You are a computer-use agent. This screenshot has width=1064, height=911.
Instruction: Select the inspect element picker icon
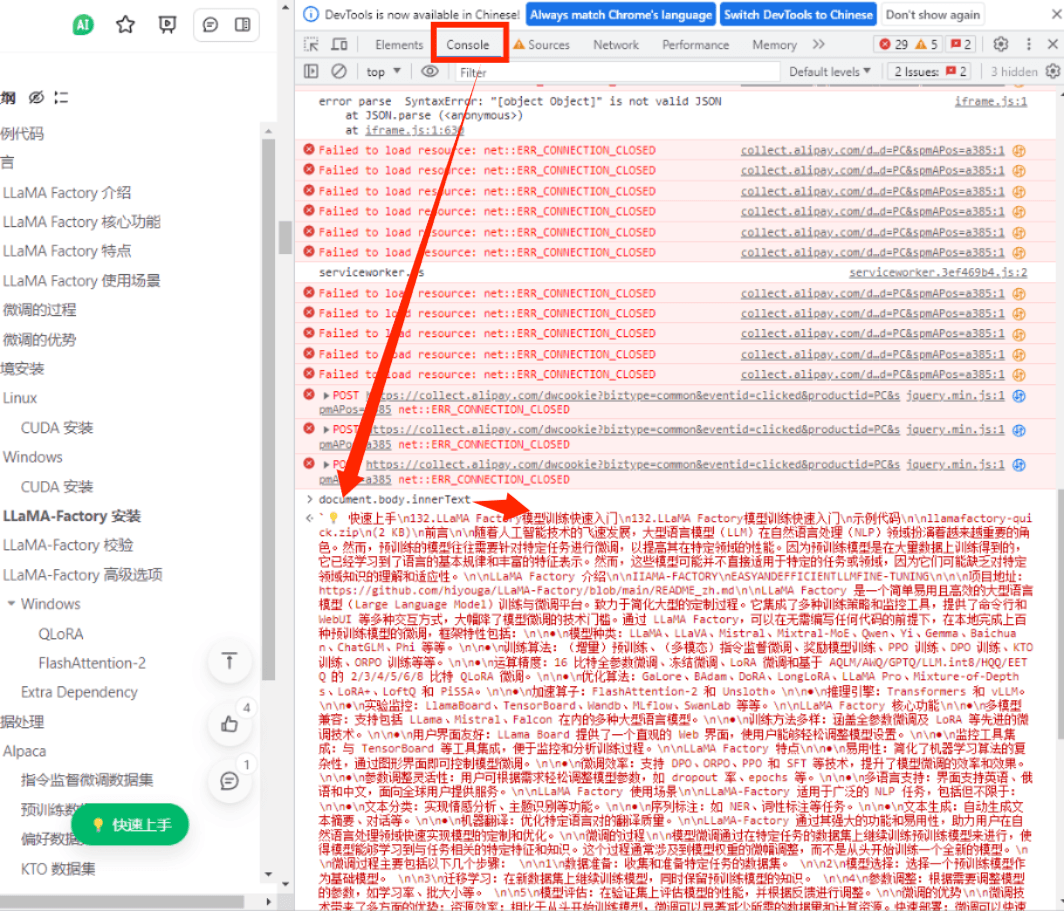click(311, 45)
